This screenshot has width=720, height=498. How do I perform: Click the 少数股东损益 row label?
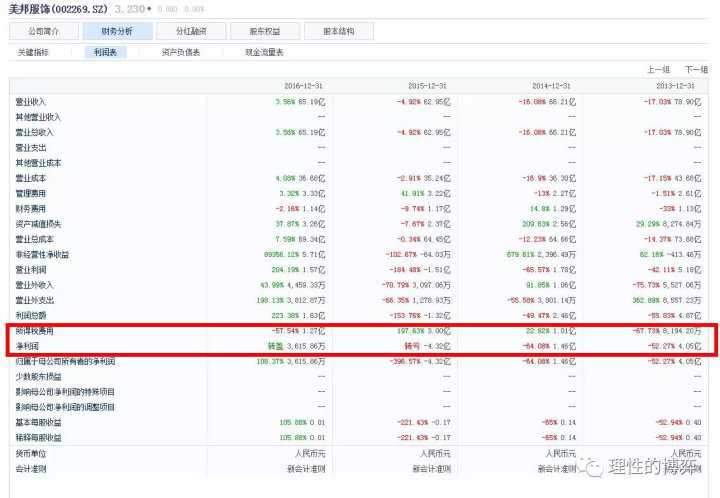point(38,376)
